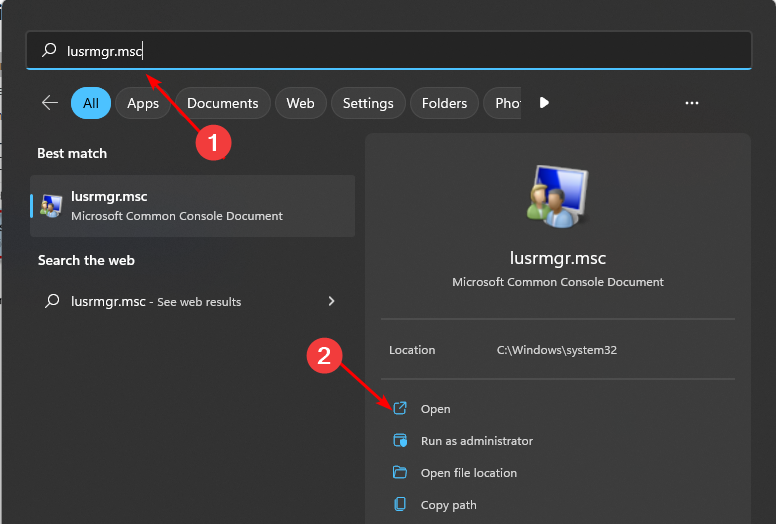The width and height of the screenshot is (776, 524).
Task: Click the Run as administrator shield icon
Action: pos(400,440)
